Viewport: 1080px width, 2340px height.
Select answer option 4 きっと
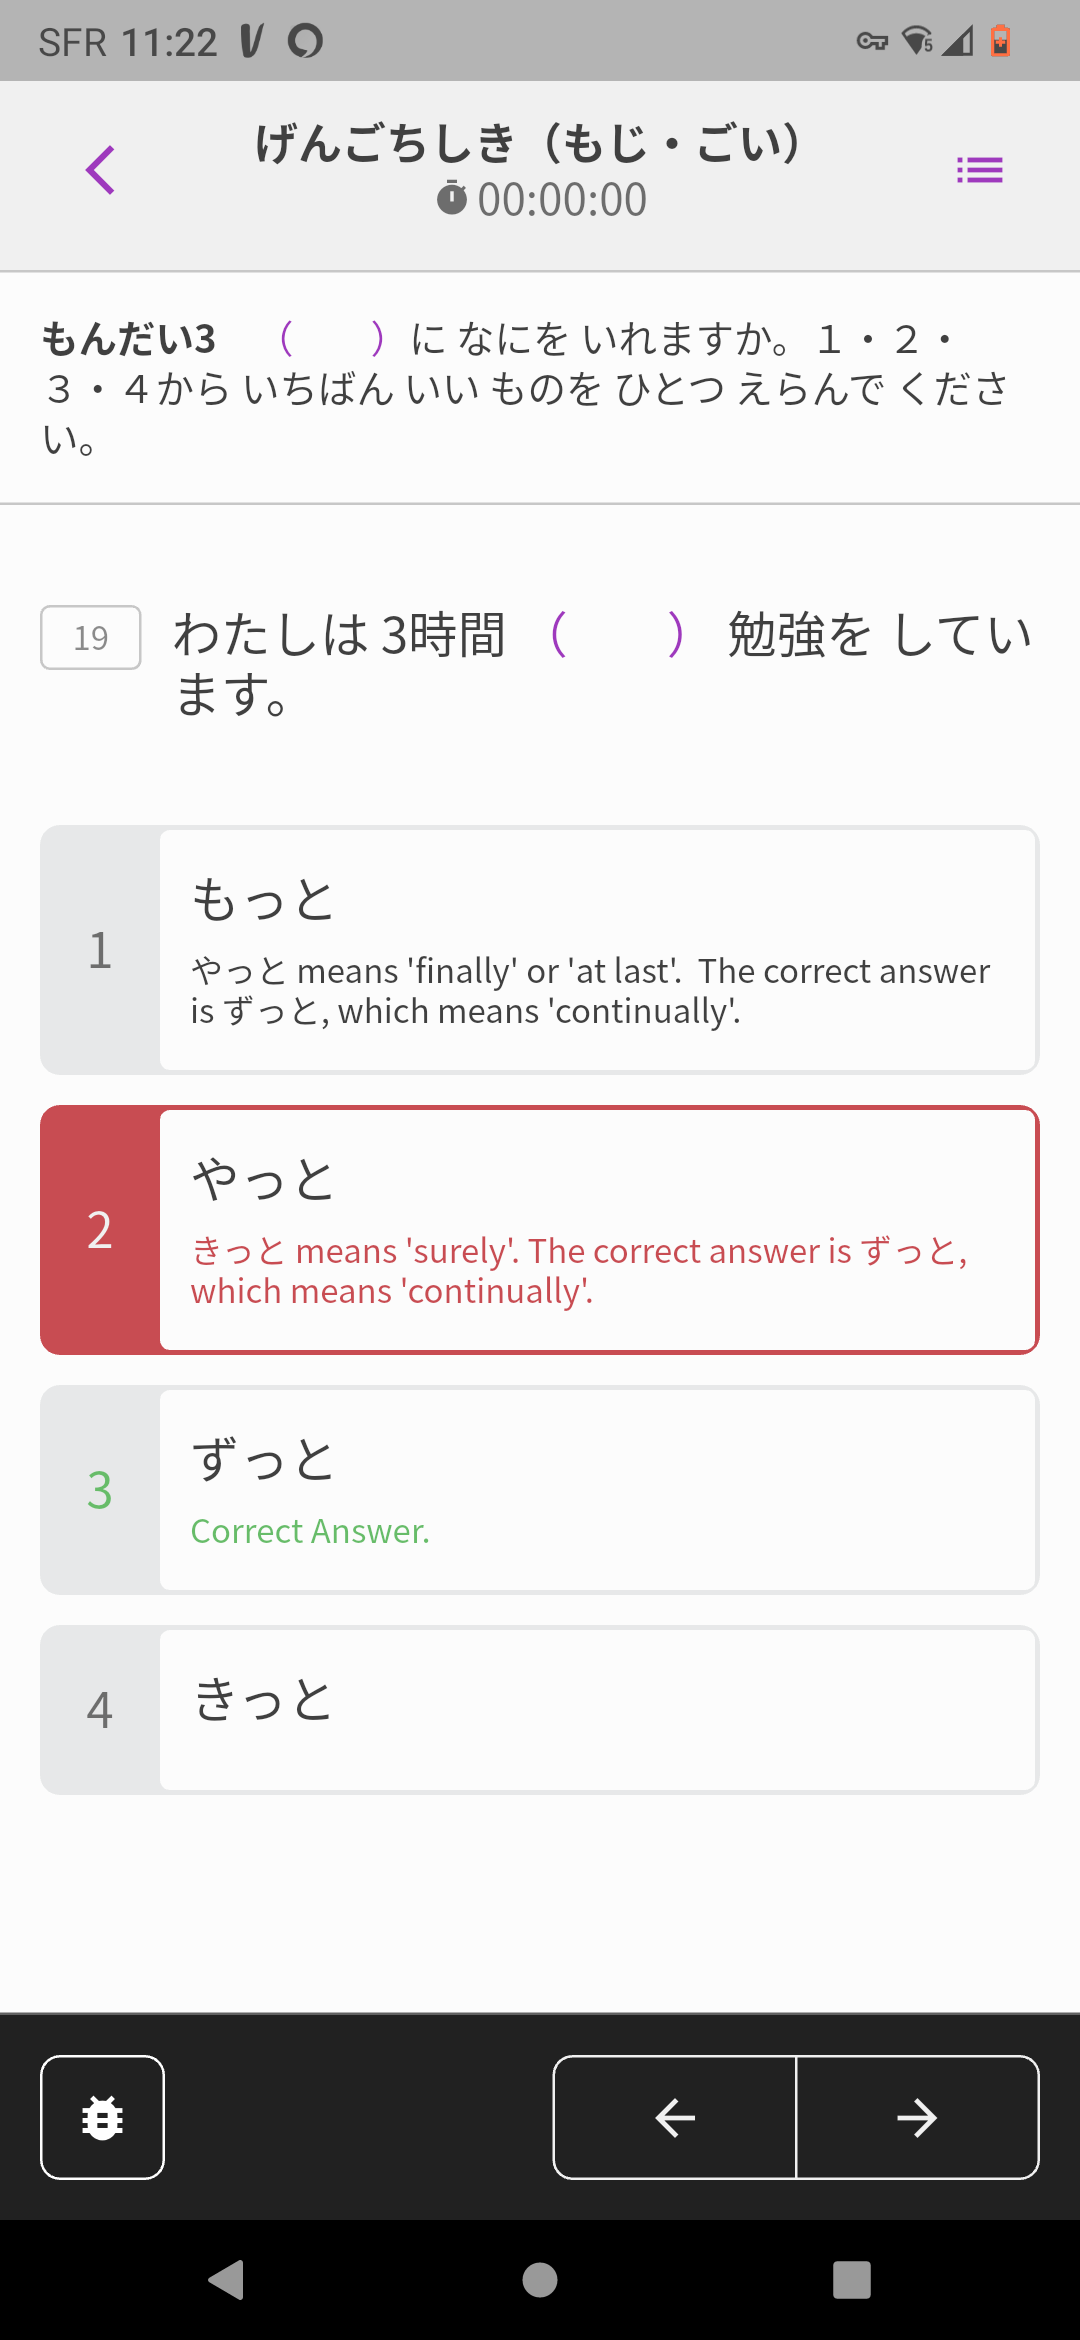pos(597,1710)
